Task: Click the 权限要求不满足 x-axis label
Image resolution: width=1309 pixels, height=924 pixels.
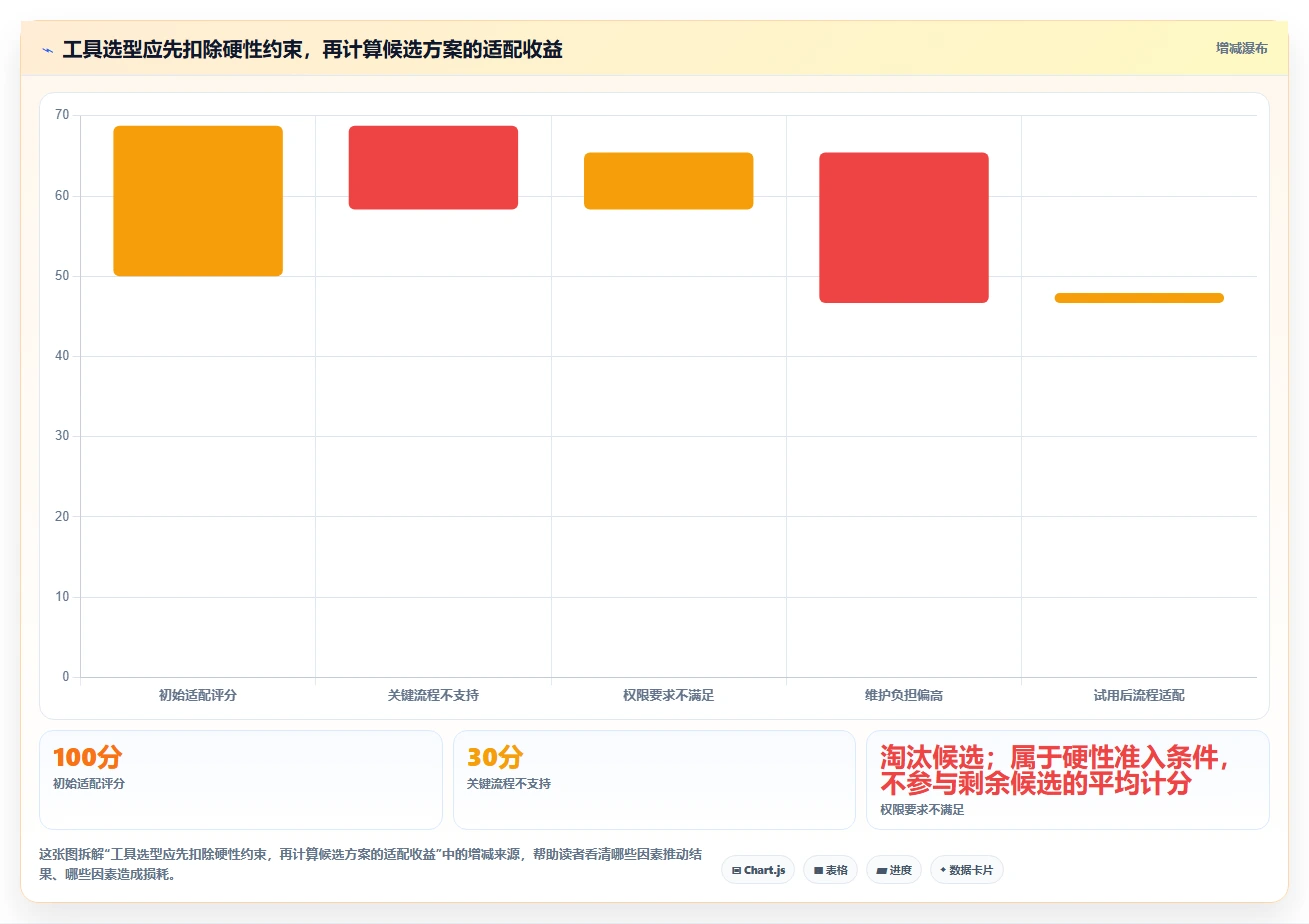Action: click(x=668, y=695)
